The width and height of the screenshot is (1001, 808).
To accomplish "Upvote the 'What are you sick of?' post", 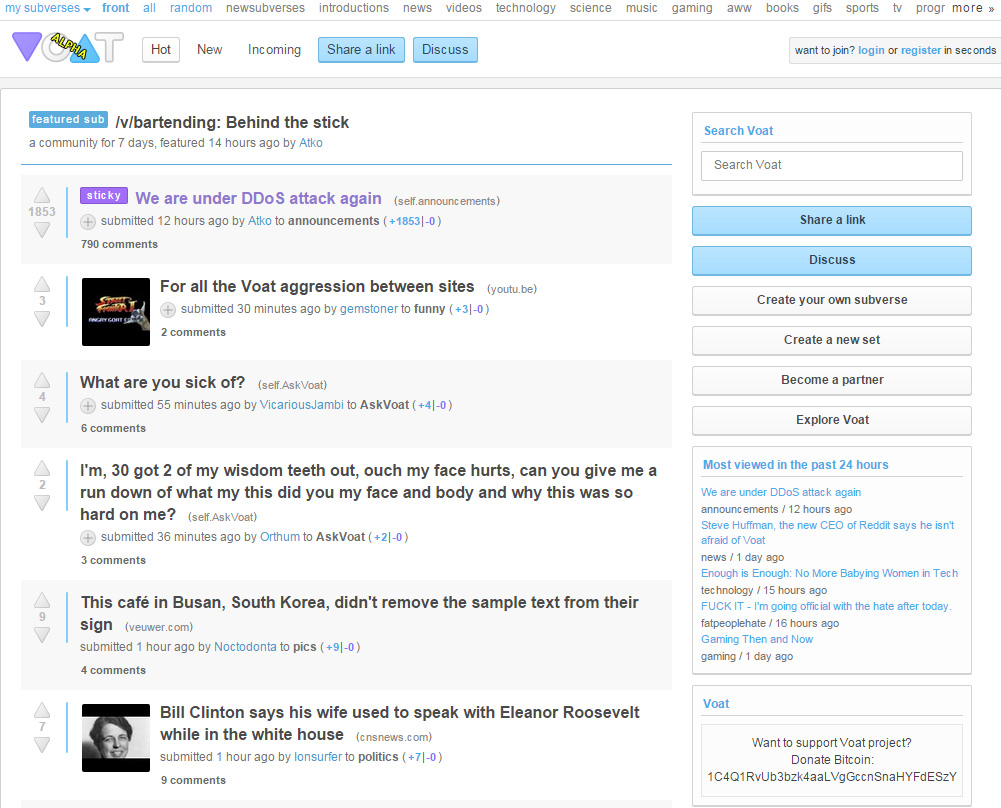I will [42, 380].
